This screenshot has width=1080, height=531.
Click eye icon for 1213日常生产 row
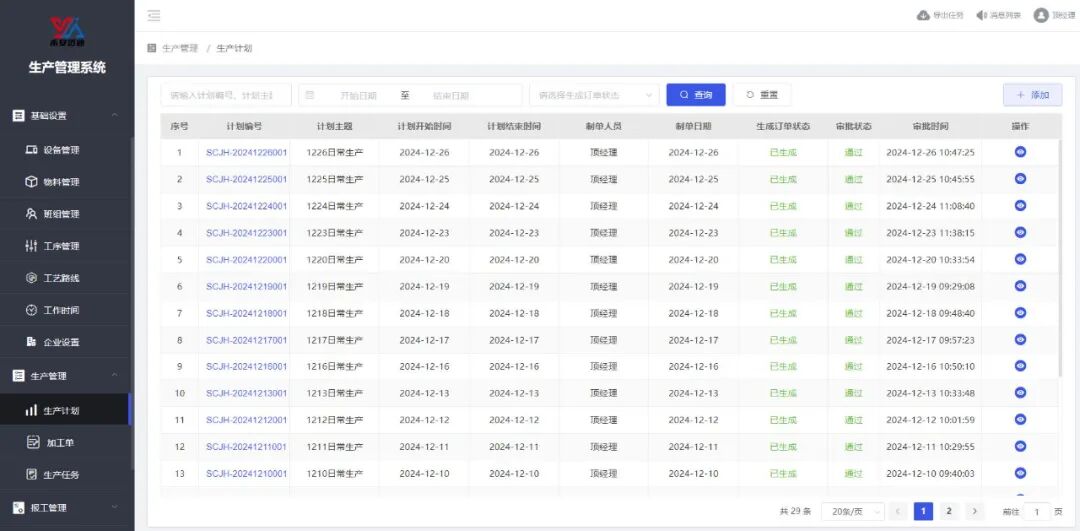[1020, 393]
